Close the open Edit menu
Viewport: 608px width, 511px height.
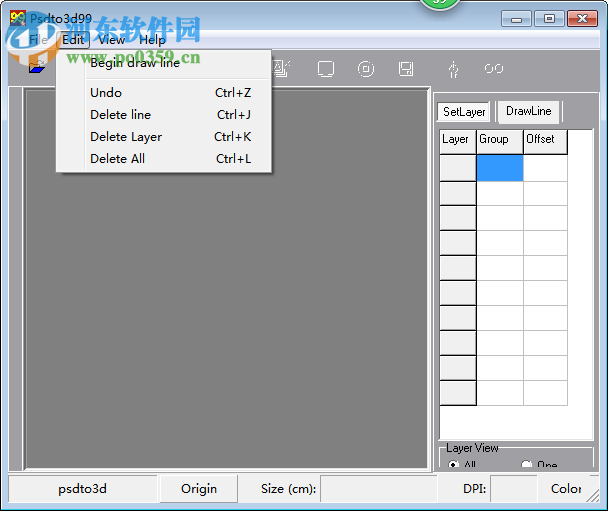73,40
